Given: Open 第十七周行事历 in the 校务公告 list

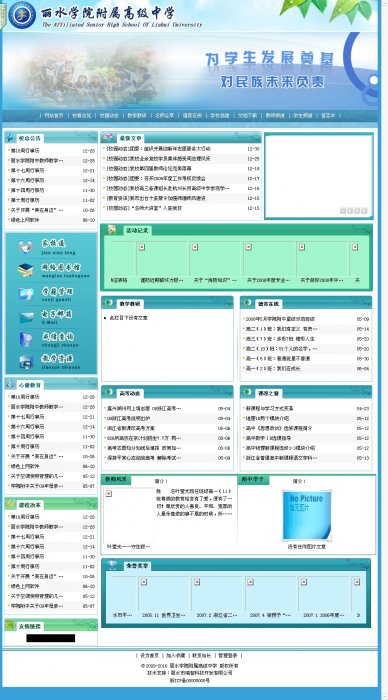Looking at the screenshot, I should click(x=28, y=171).
